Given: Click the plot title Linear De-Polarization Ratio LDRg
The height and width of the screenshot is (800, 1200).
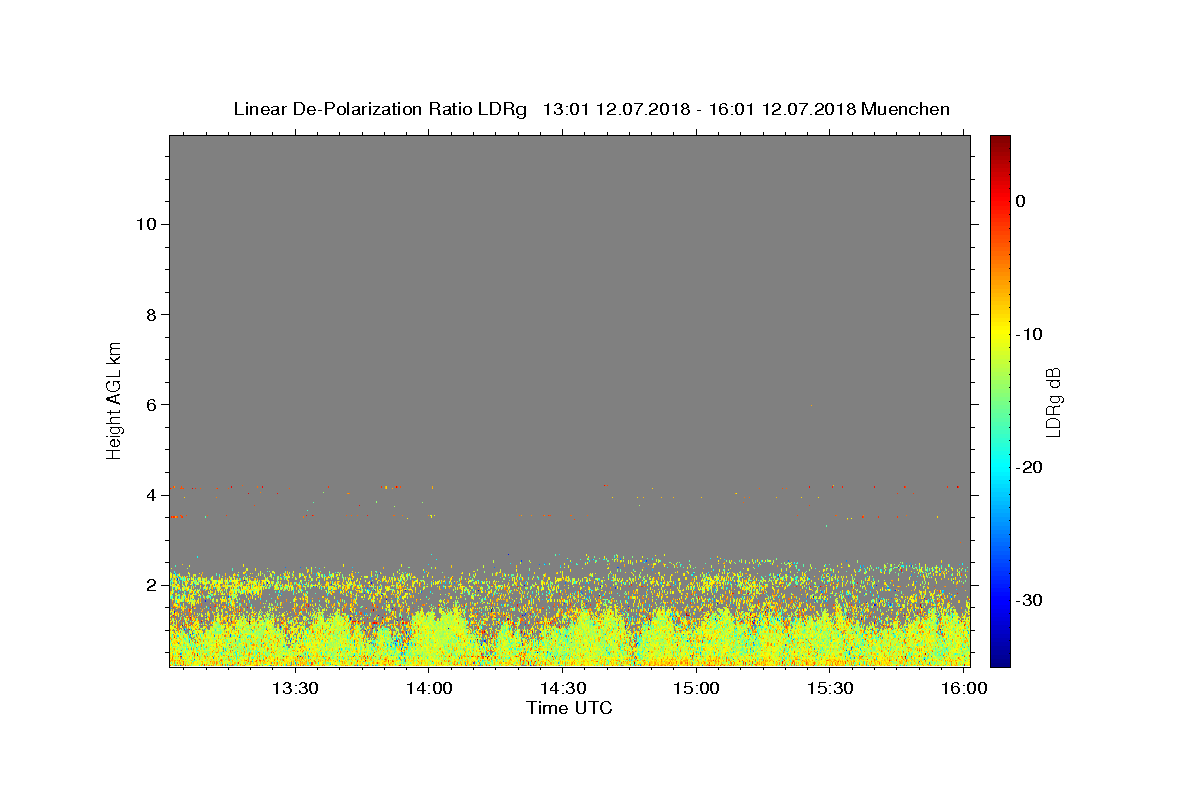Looking at the screenshot, I should 379,109.
